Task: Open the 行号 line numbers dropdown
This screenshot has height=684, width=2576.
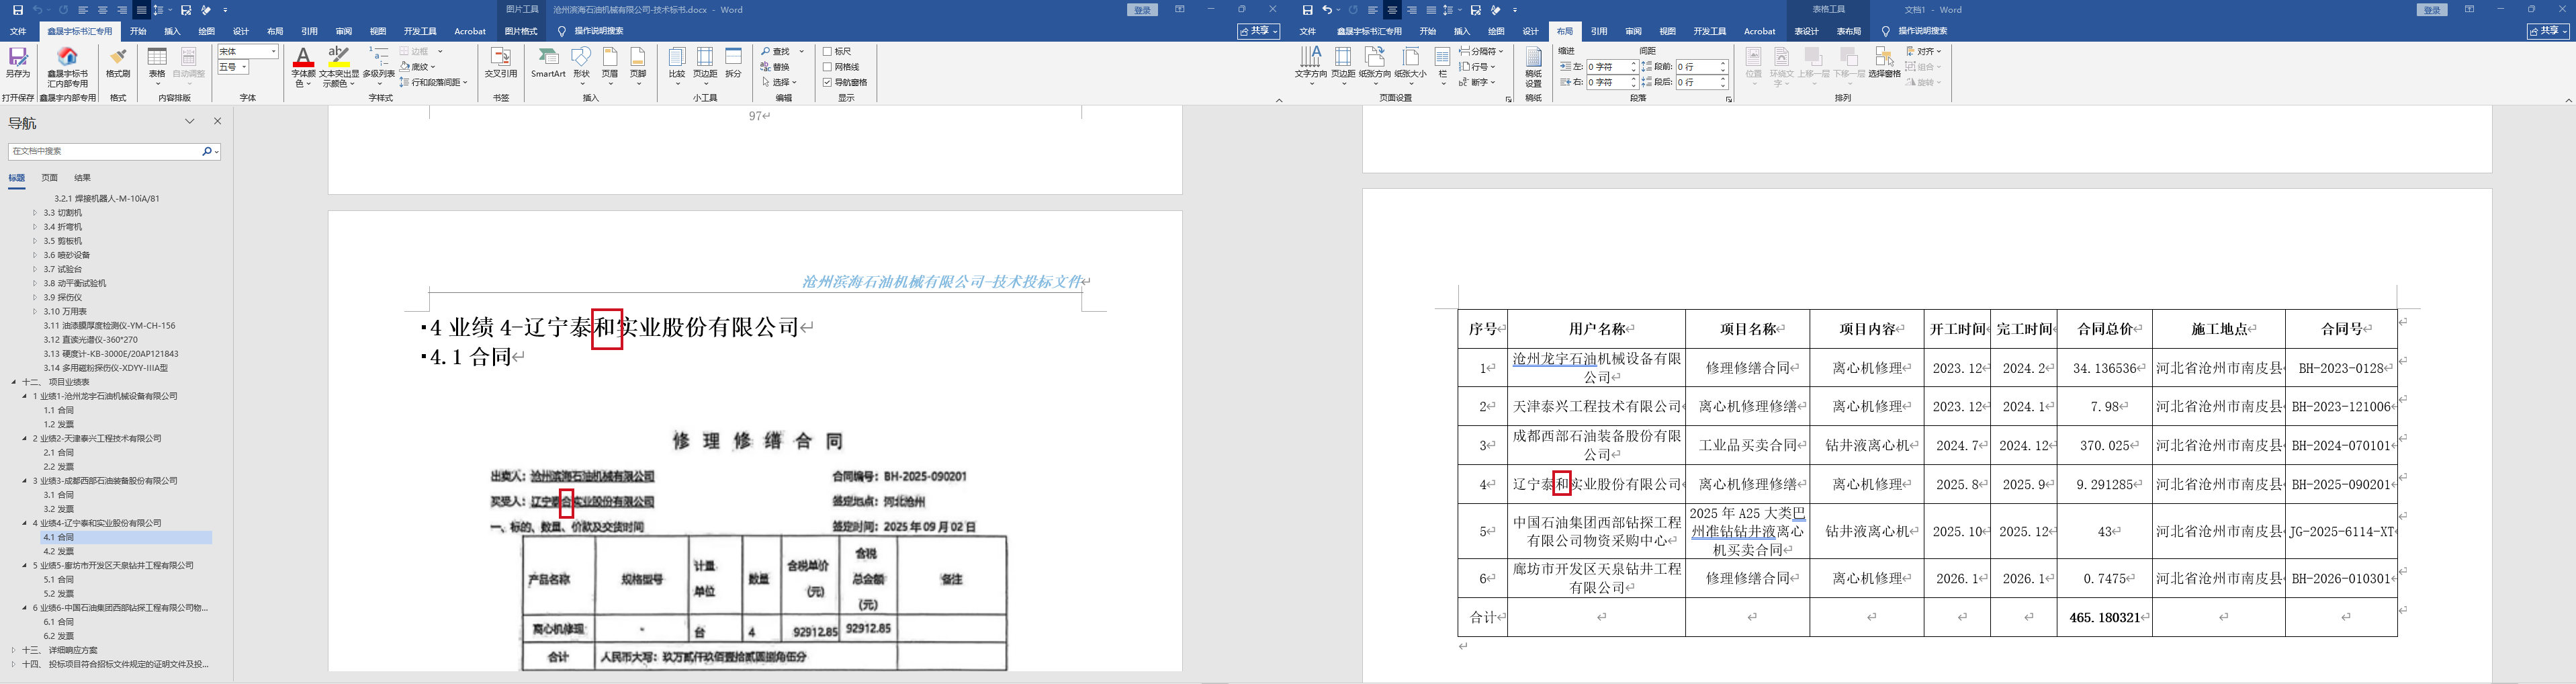Action: (x=1478, y=67)
